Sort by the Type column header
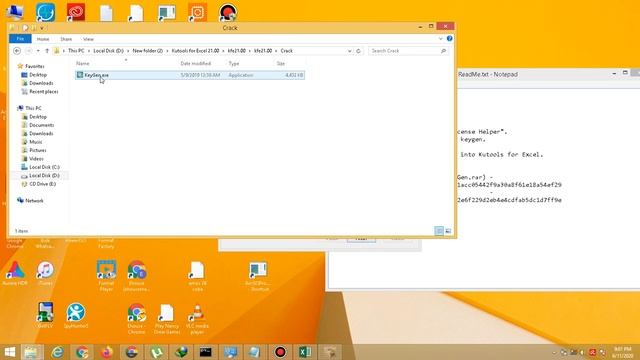Image resolution: width=640 pixels, height=360 pixels. pyautogui.click(x=234, y=64)
